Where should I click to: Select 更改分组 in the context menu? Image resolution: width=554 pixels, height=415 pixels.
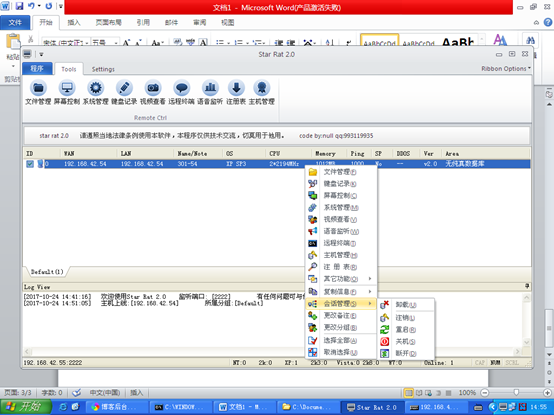coord(341,327)
